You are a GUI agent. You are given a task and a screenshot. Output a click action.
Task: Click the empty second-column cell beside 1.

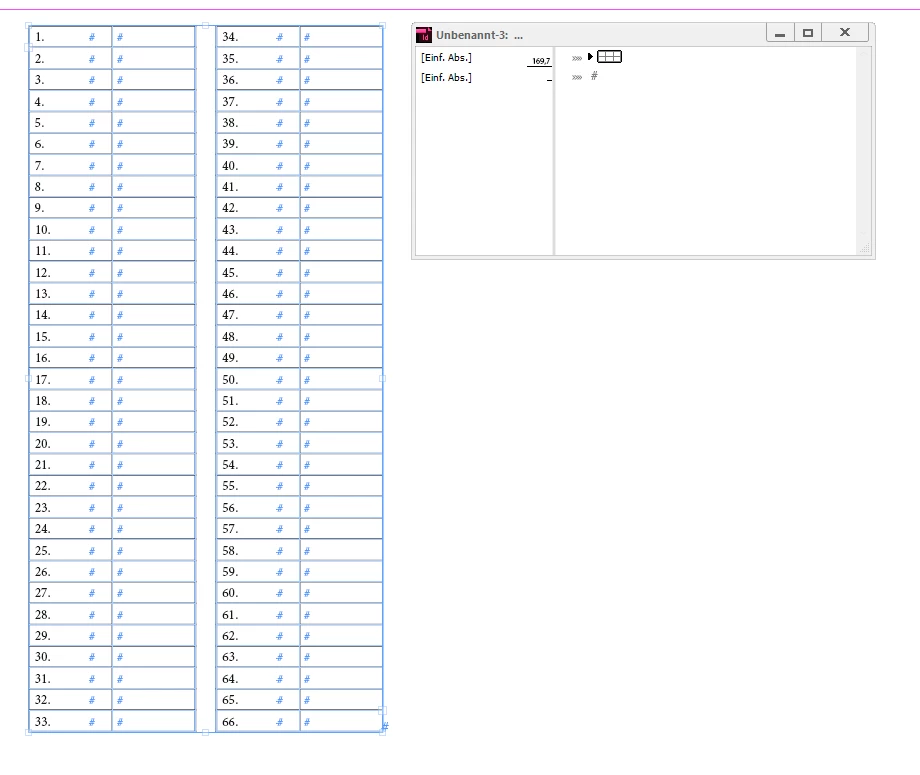[x=154, y=36]
